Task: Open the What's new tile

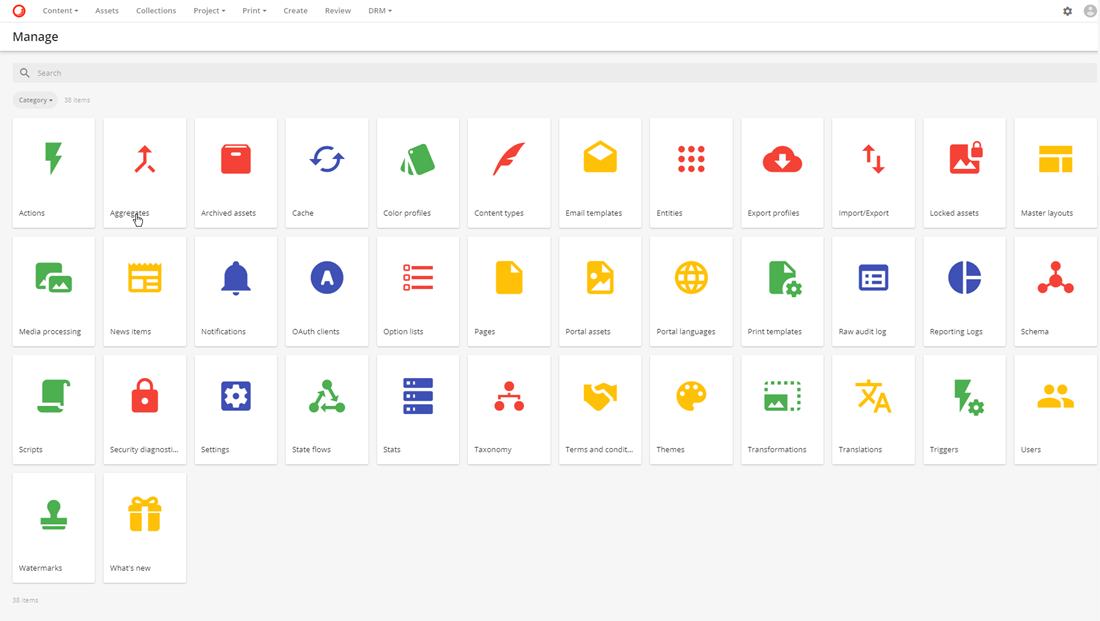Action: 144,514
